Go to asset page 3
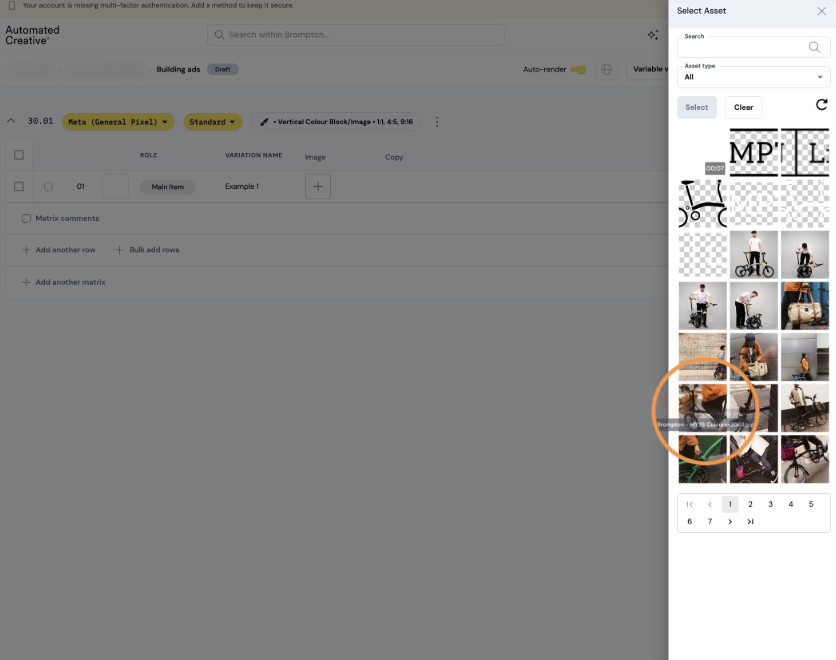This screenshot has width=836, height=660. click(770, 504)
